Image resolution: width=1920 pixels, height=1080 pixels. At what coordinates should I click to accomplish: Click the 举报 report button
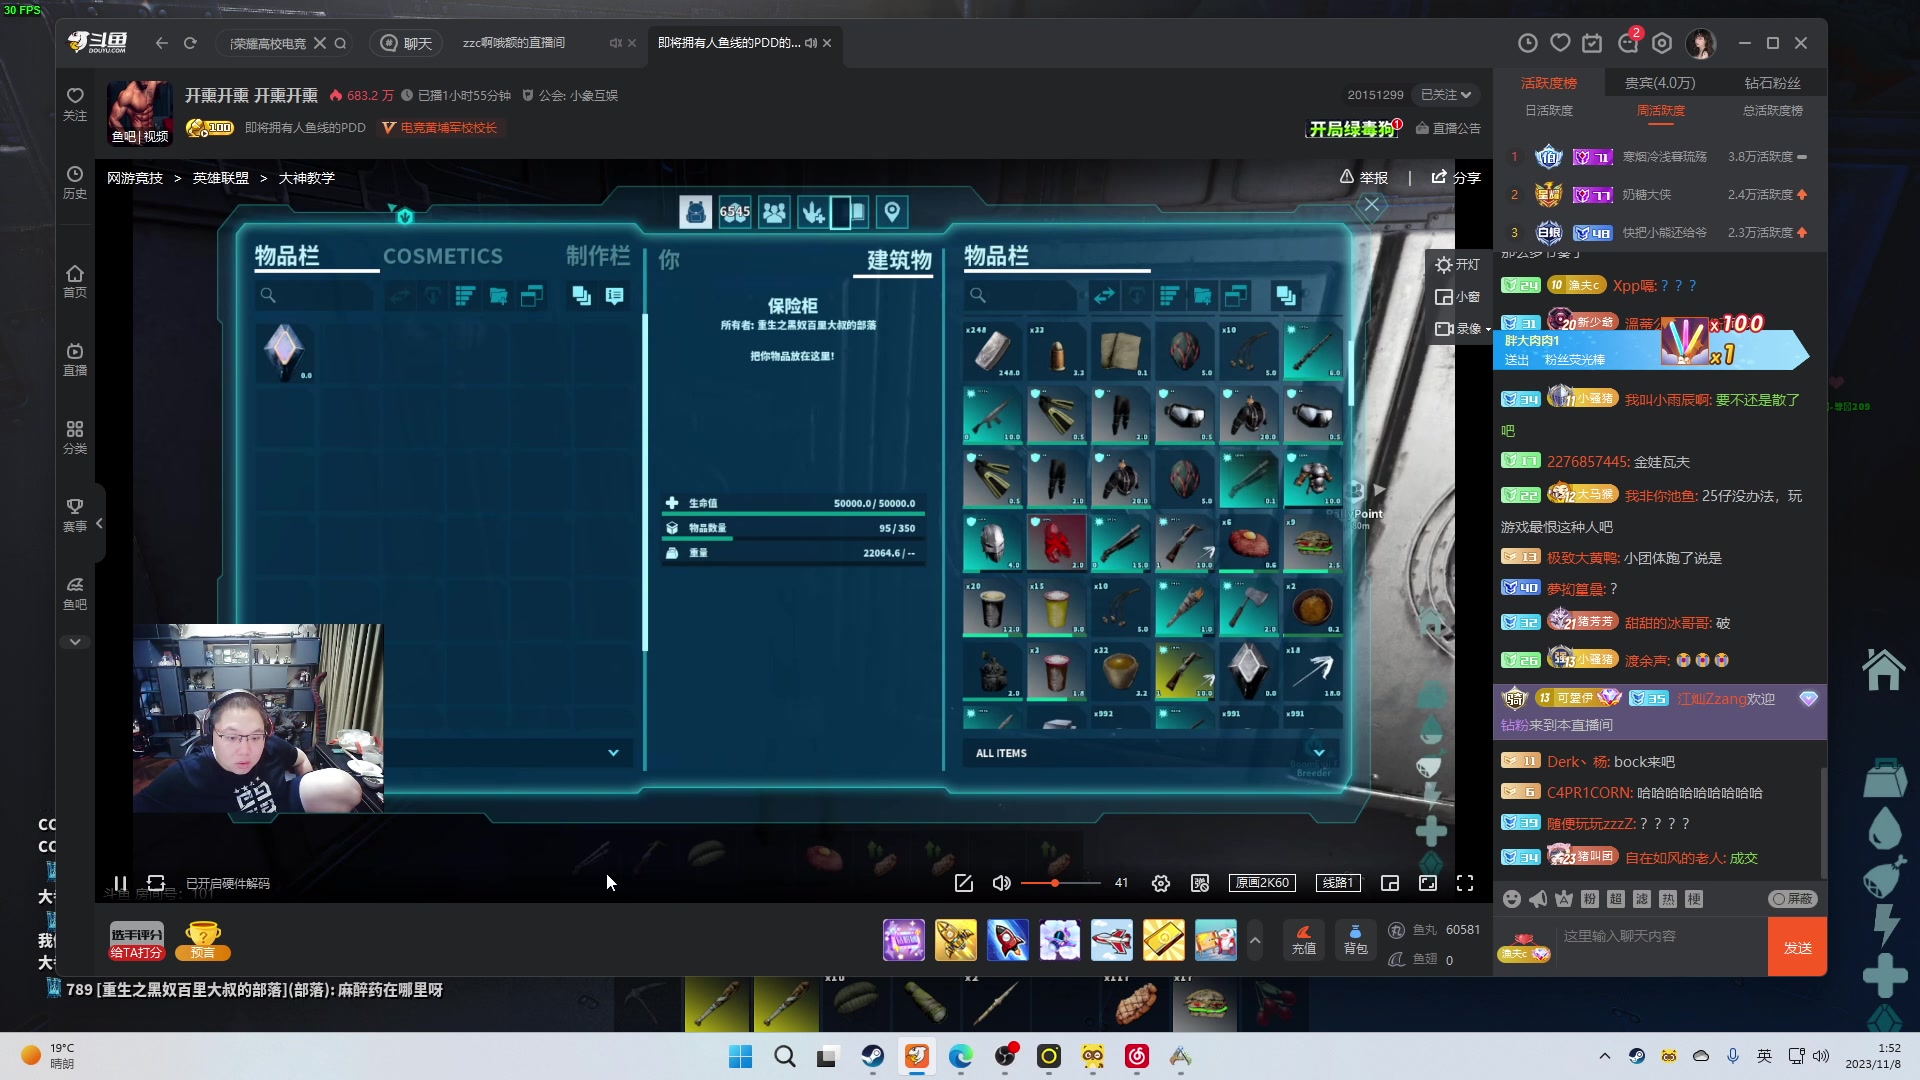click(x=1364, y=177)
